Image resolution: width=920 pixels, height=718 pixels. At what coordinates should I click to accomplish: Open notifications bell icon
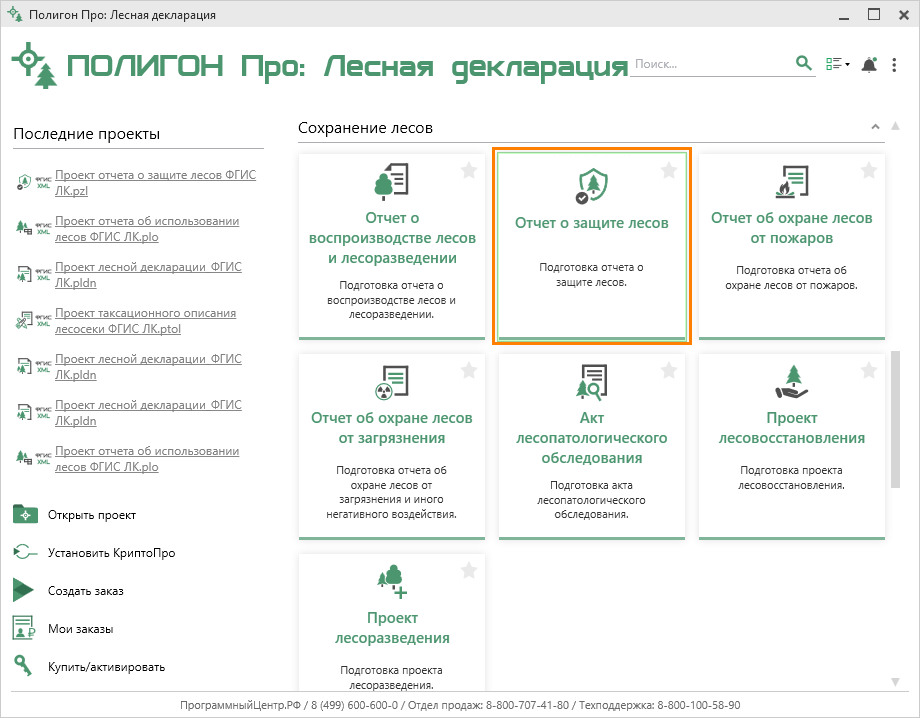(869, 65)
